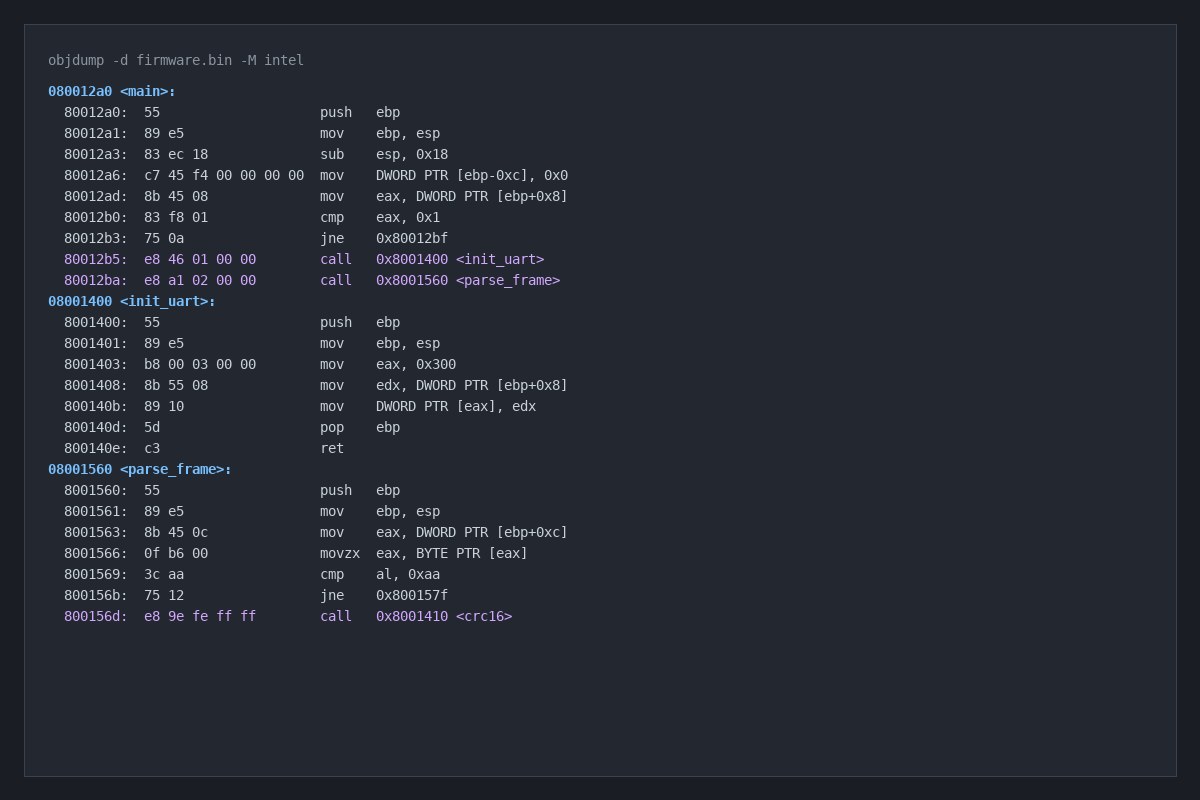Viewport: 1200px width, 800px height.
Task: Click address 80012ba call line
Action: click(312, 280)
